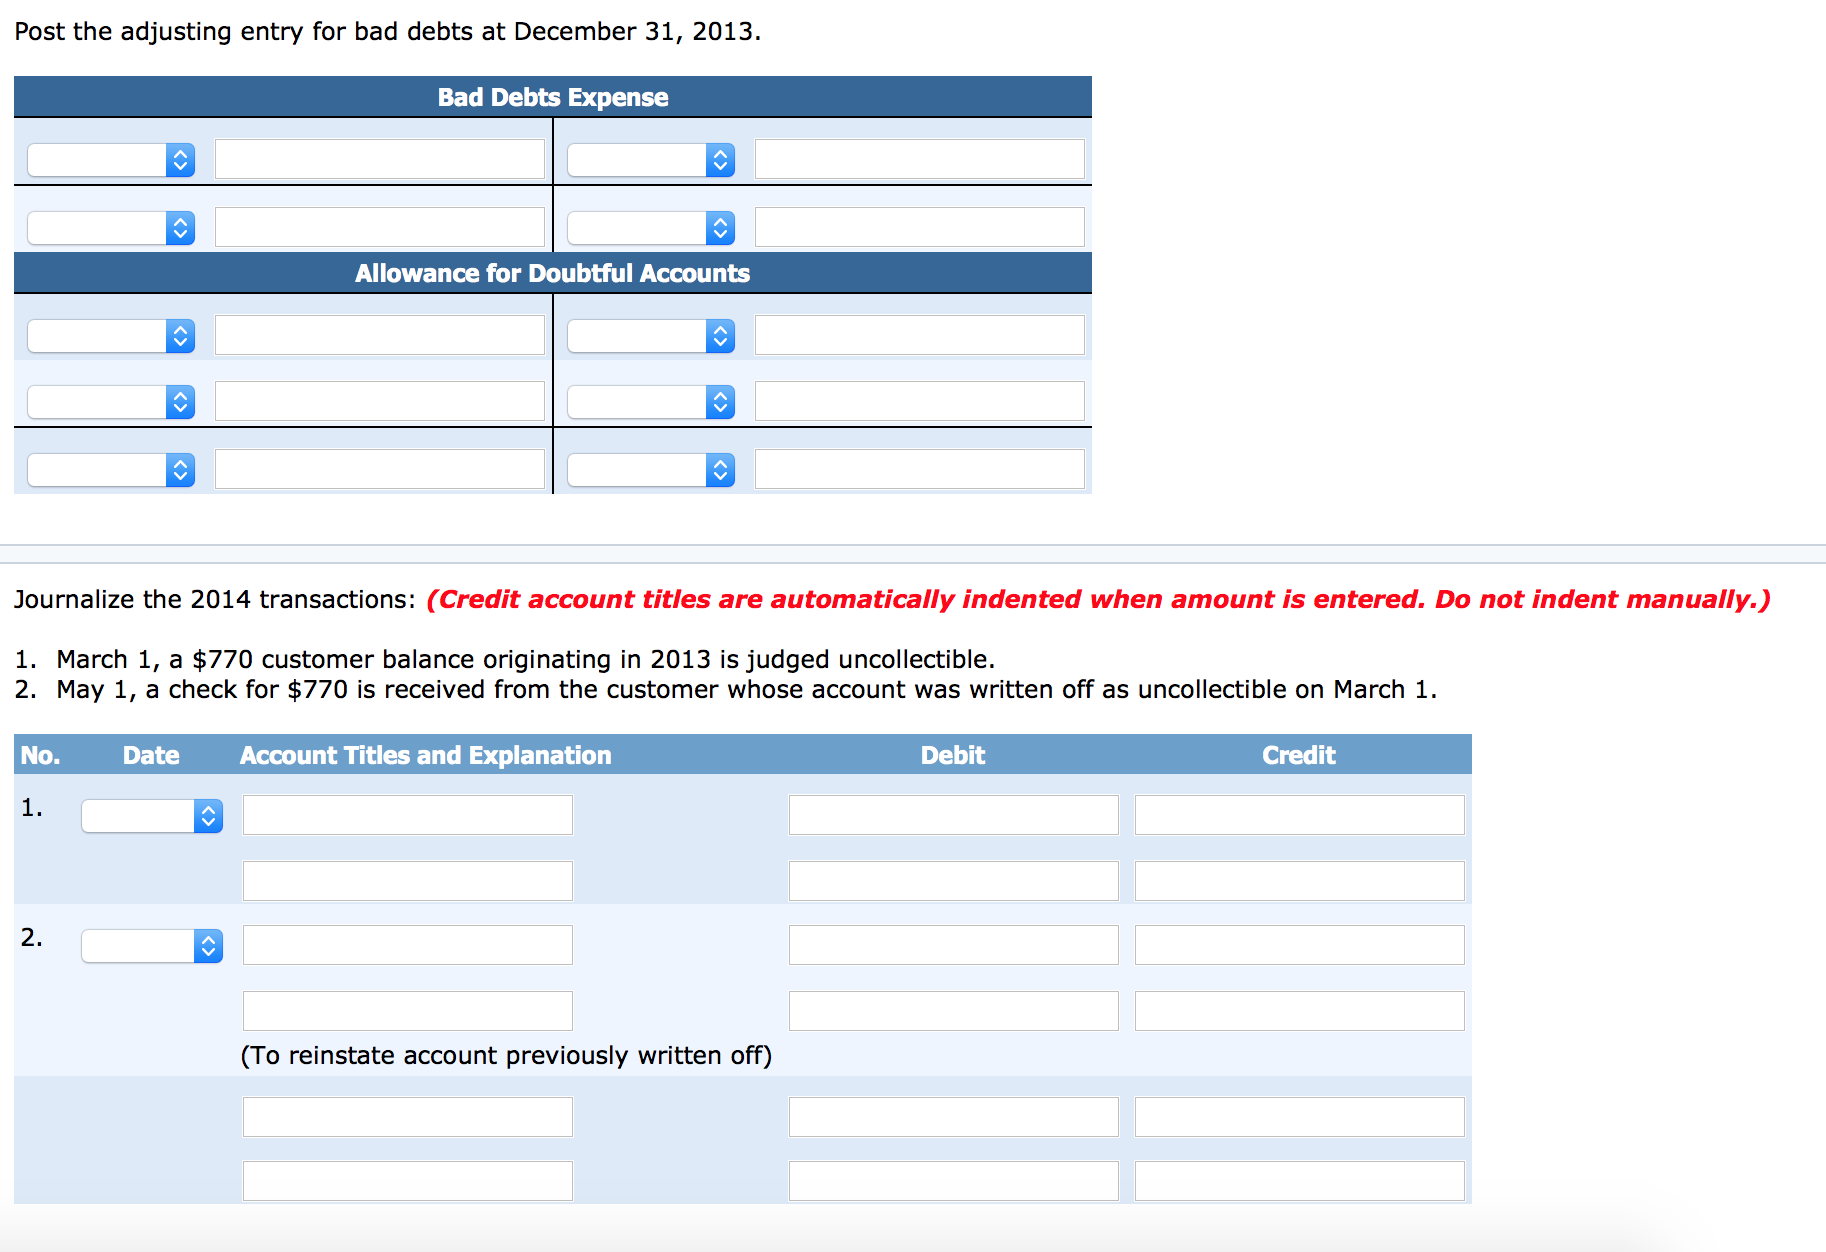Image resolution: width=1826 pixels, height=1252 pixels.
Task: Open the date selector for journal entry 2
Action: (151, 944)
